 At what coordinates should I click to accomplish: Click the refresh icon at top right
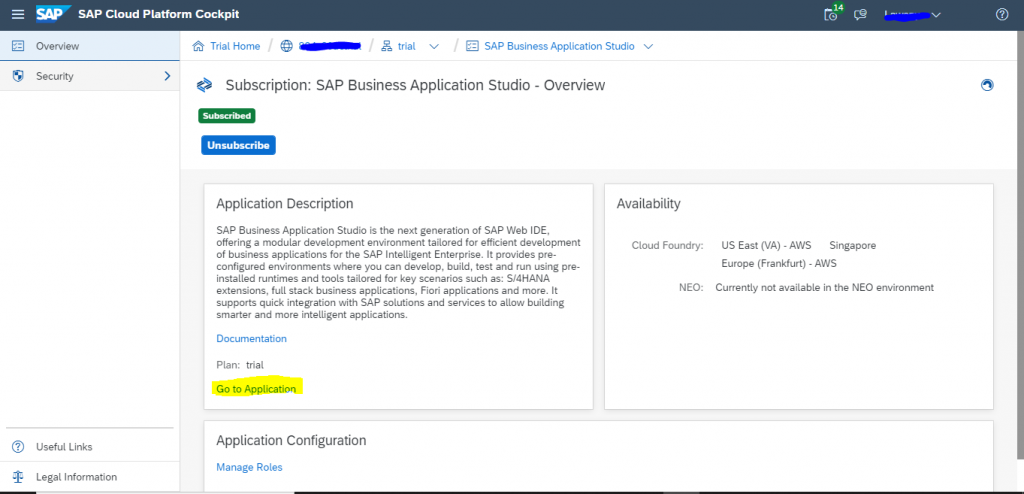pos(987,85)
